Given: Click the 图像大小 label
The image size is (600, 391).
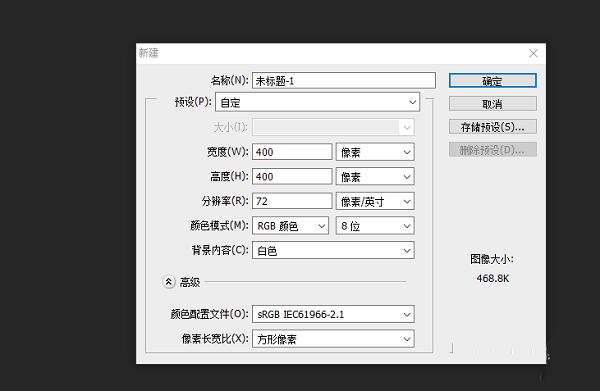Looking at the screenshot, I should coord(492,259).
